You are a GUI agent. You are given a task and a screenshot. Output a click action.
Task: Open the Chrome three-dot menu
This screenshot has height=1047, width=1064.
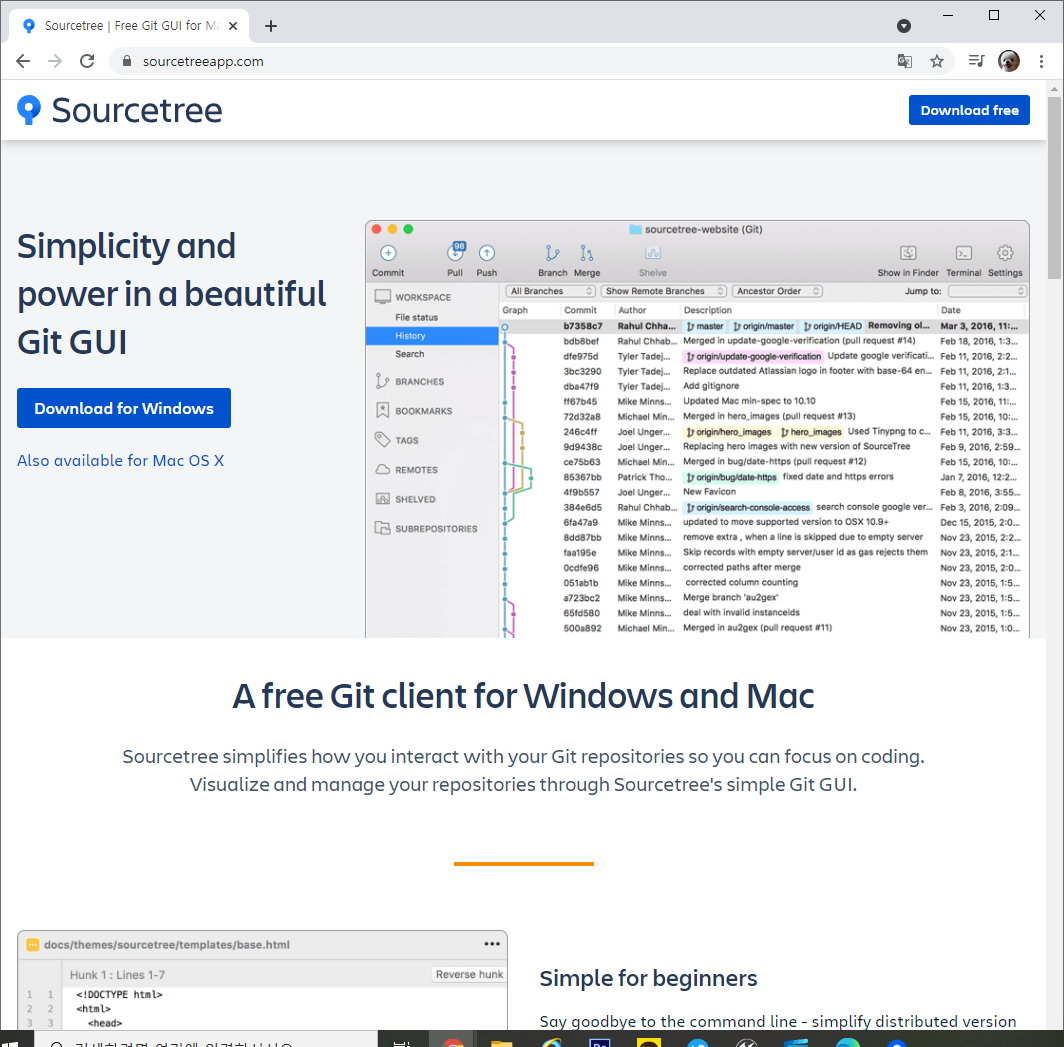(x=1041, y=61)
